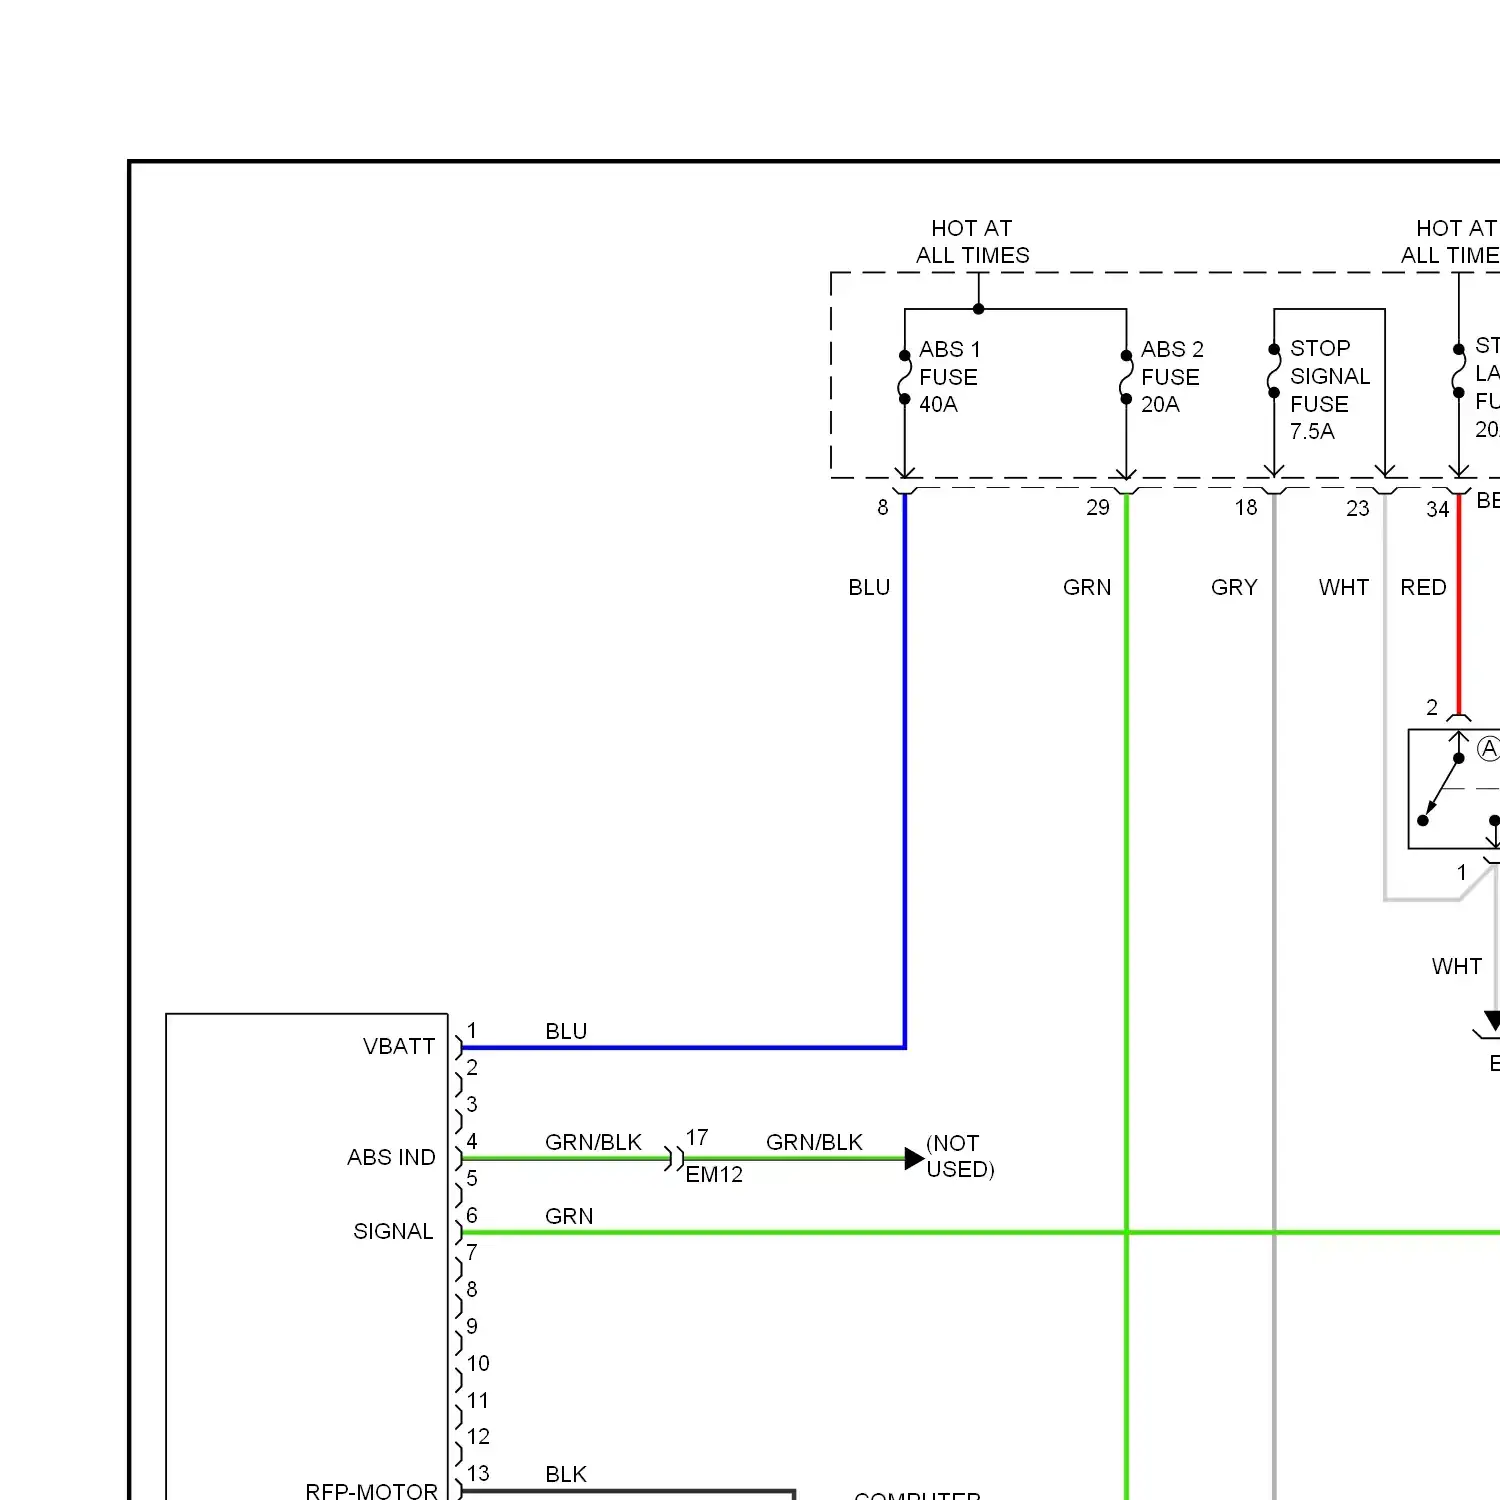The height and width of the screenshot is (1500, 1500).
Task: Click the EM12 connector label
Action: [x=714, y=1175]
